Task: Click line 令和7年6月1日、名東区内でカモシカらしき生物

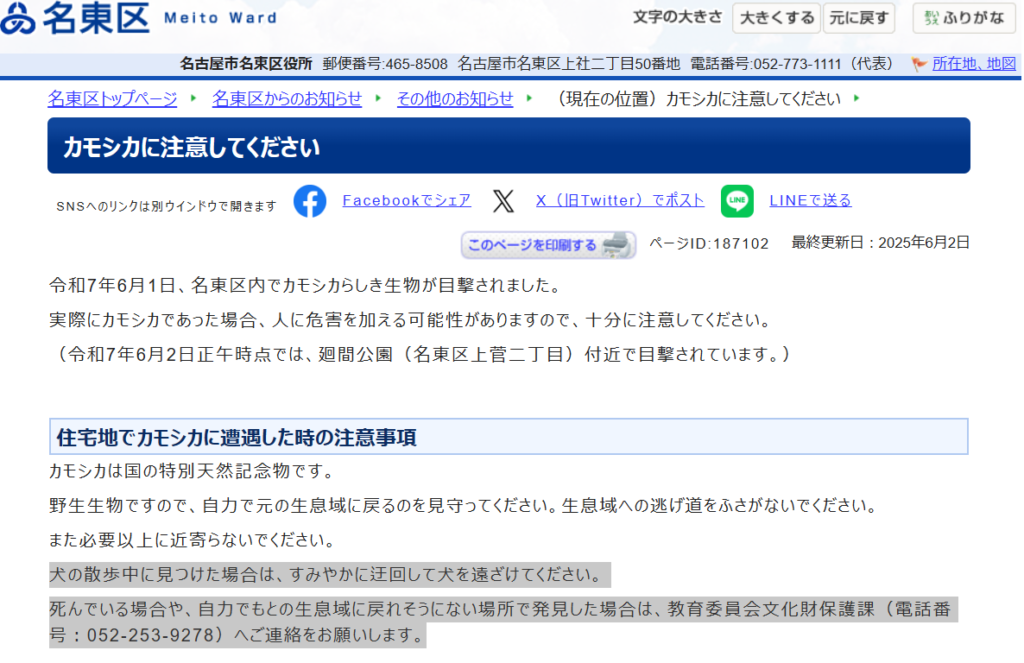Action: [305, 285]
